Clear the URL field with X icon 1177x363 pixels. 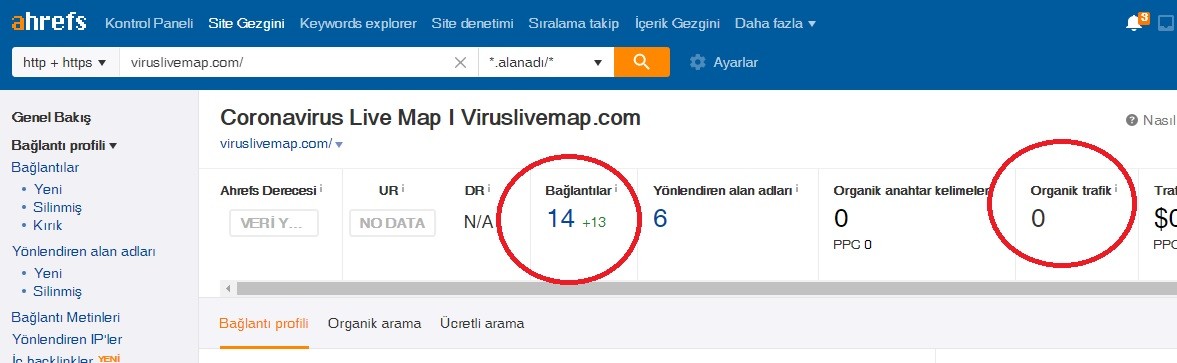tap(461, 62)
